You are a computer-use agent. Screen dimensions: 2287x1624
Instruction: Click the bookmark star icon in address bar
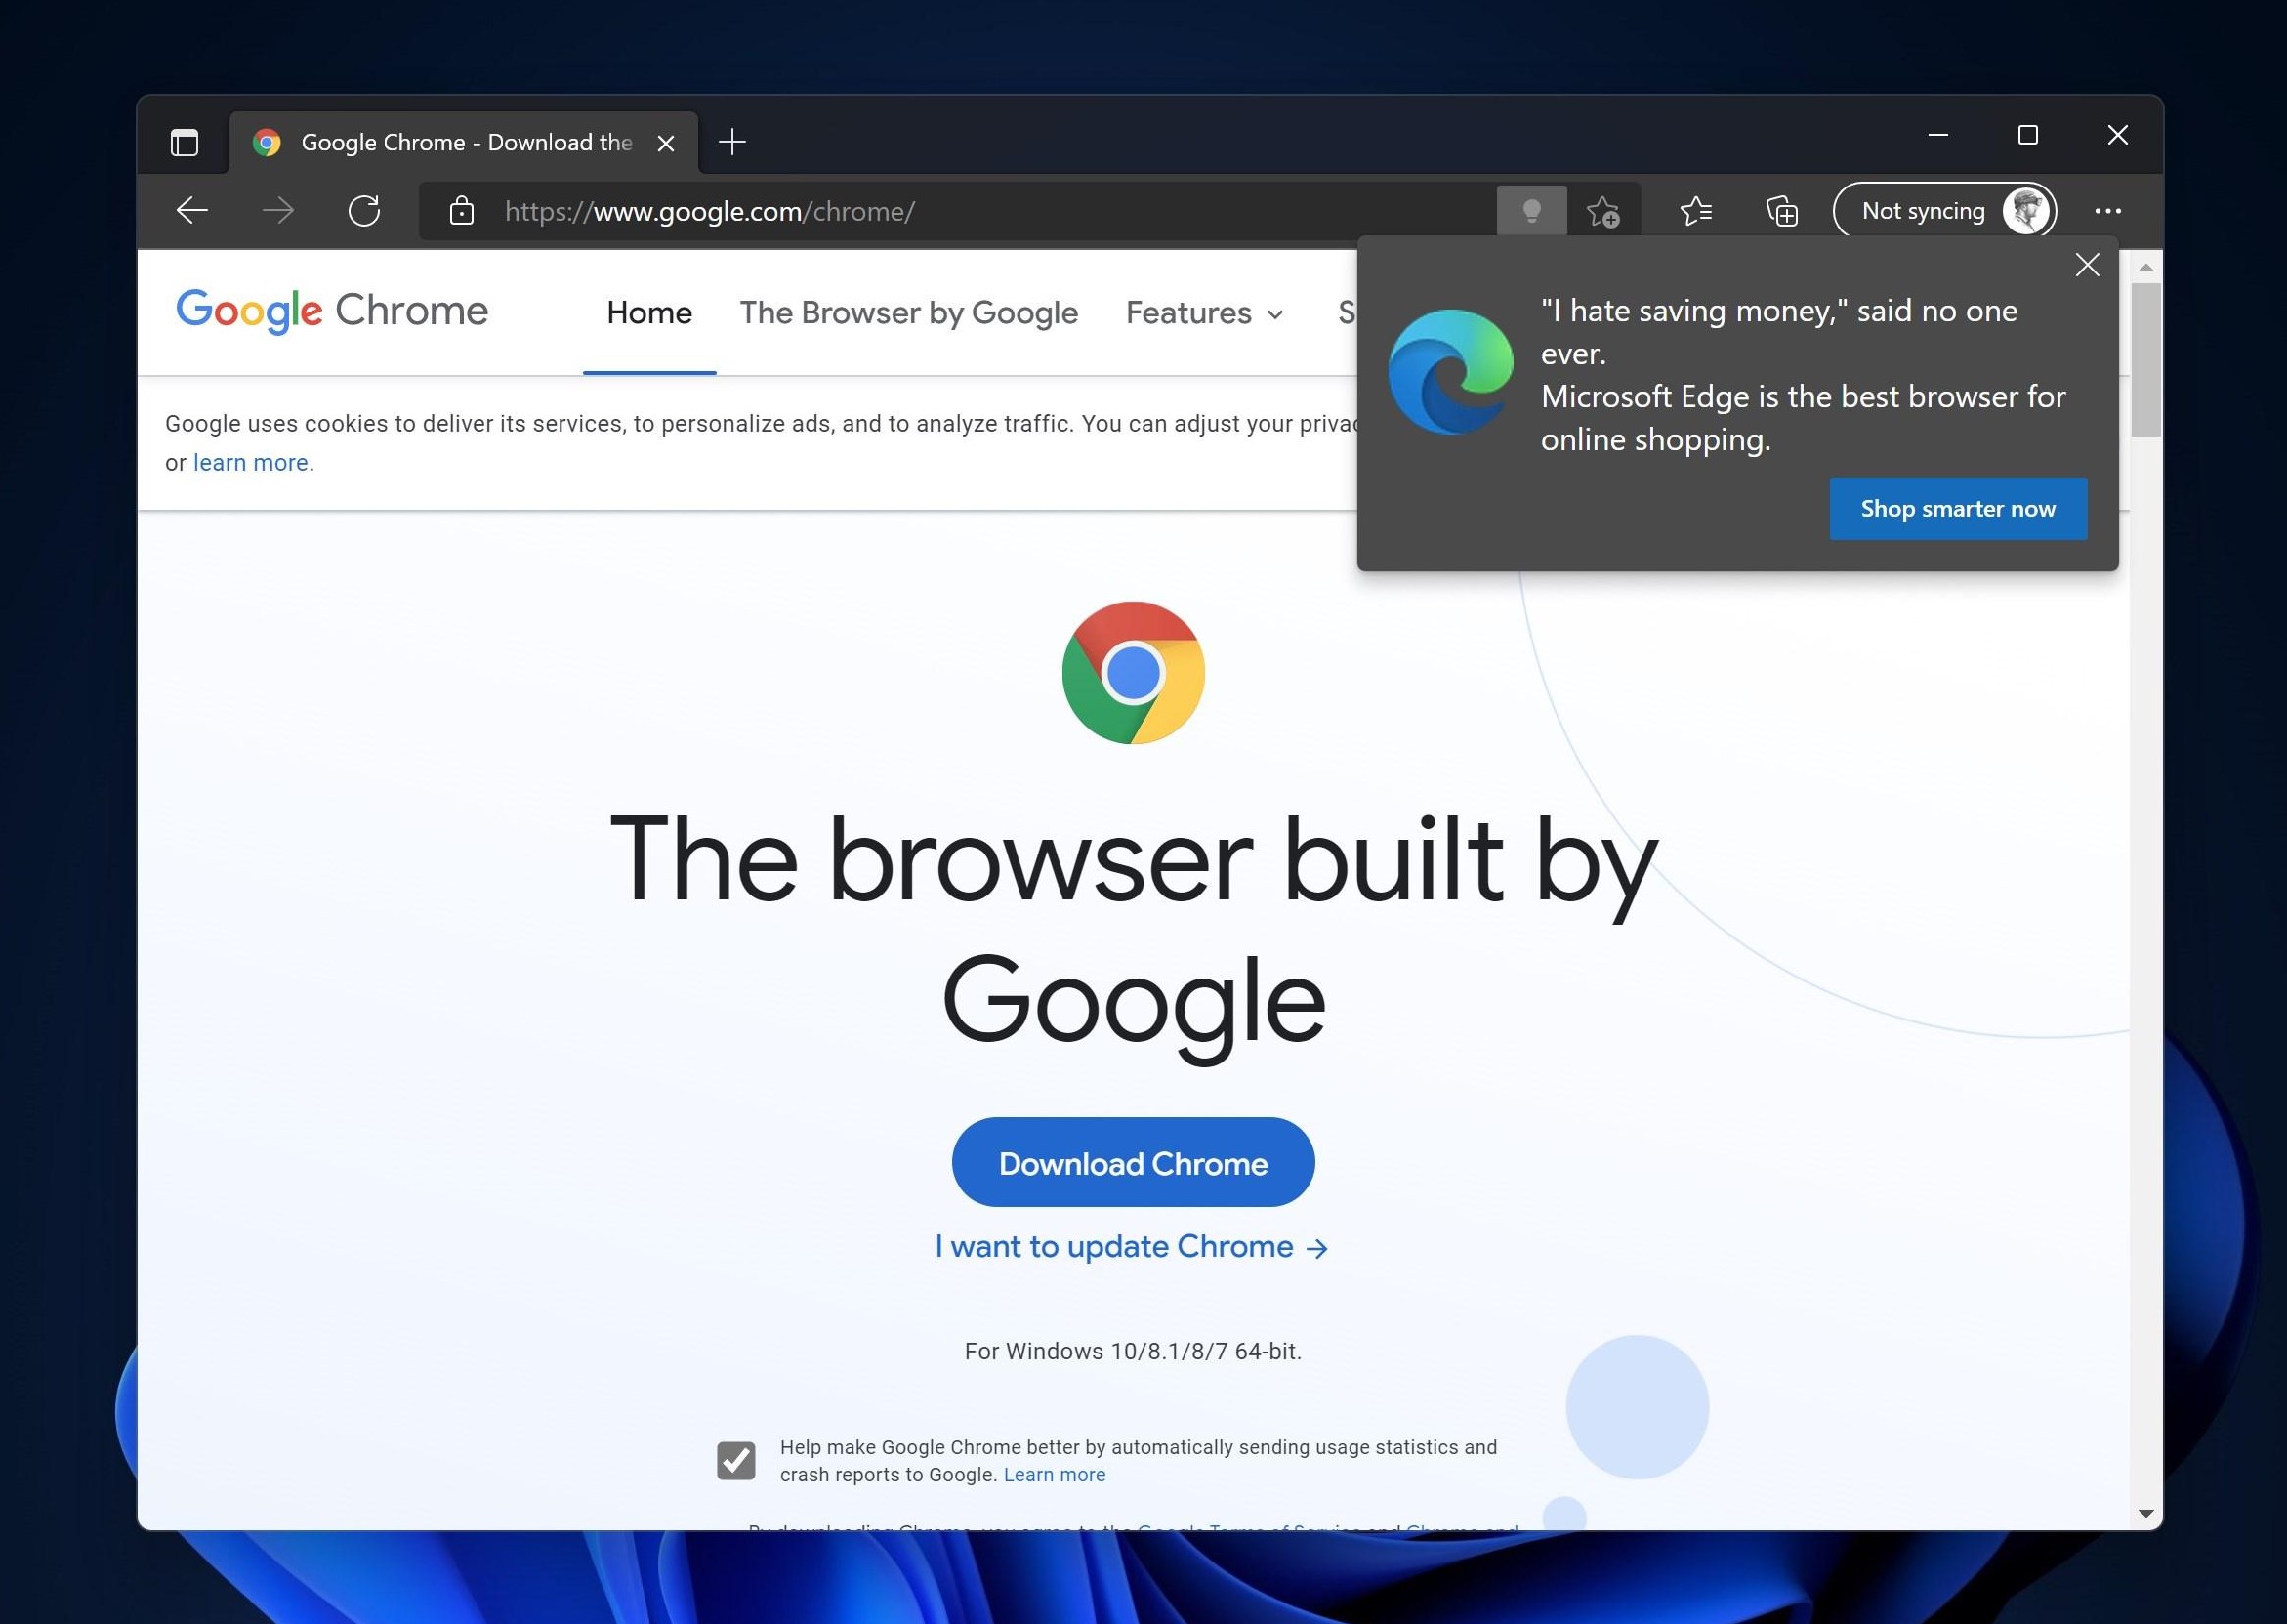coord(1601,211)
